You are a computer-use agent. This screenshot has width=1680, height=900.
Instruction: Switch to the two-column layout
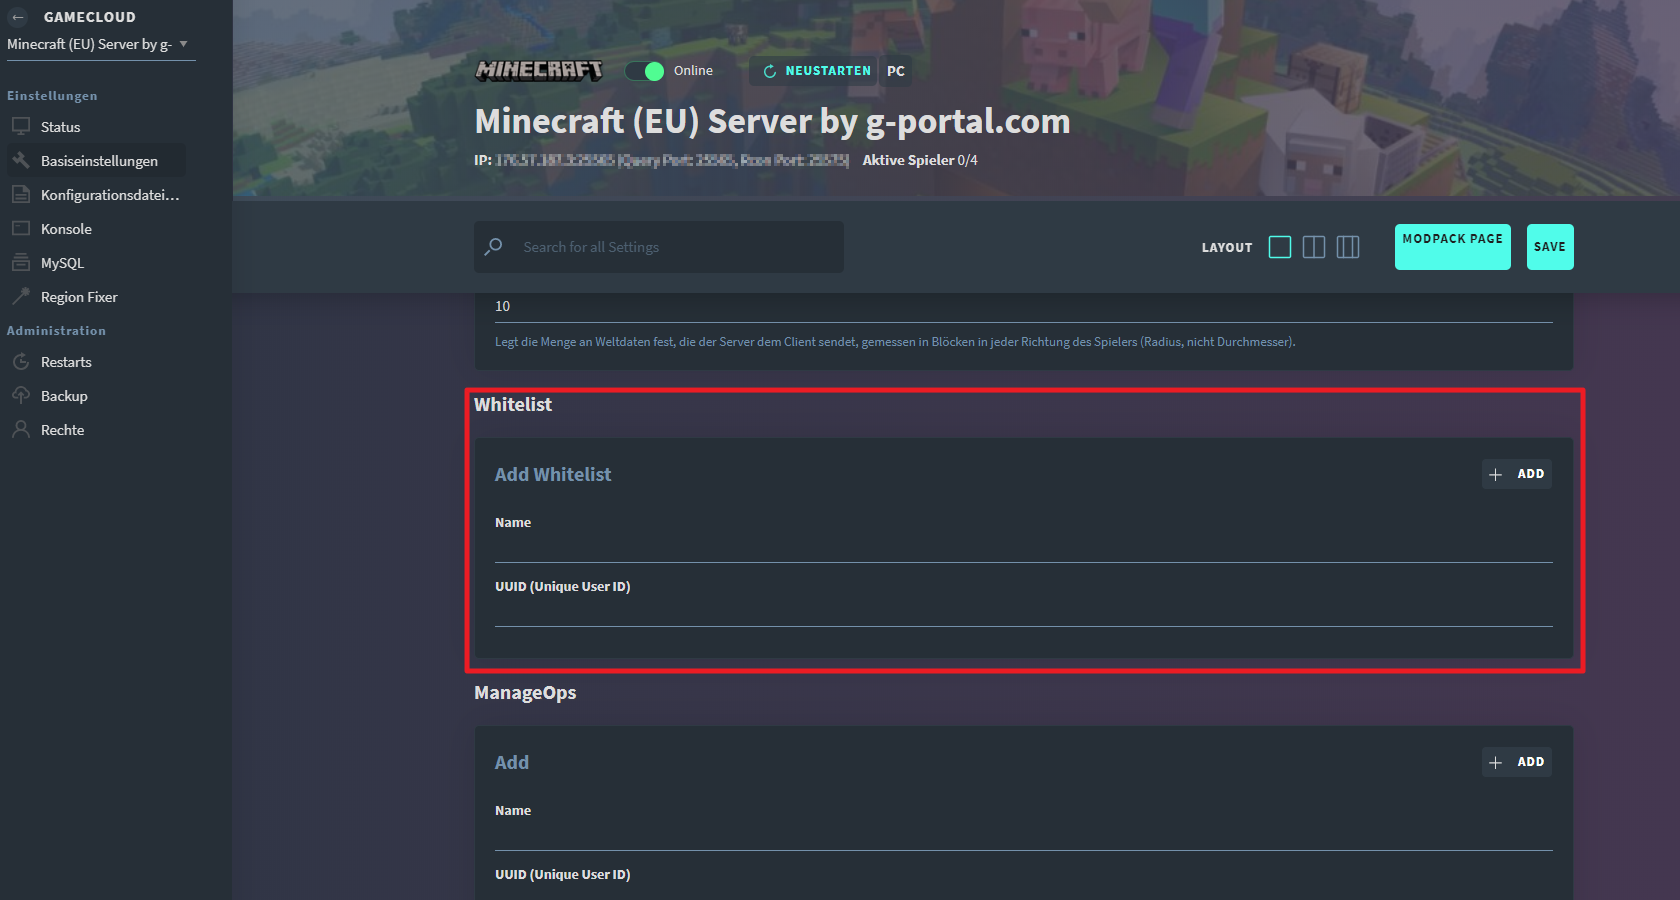(x=1314, y=247)
